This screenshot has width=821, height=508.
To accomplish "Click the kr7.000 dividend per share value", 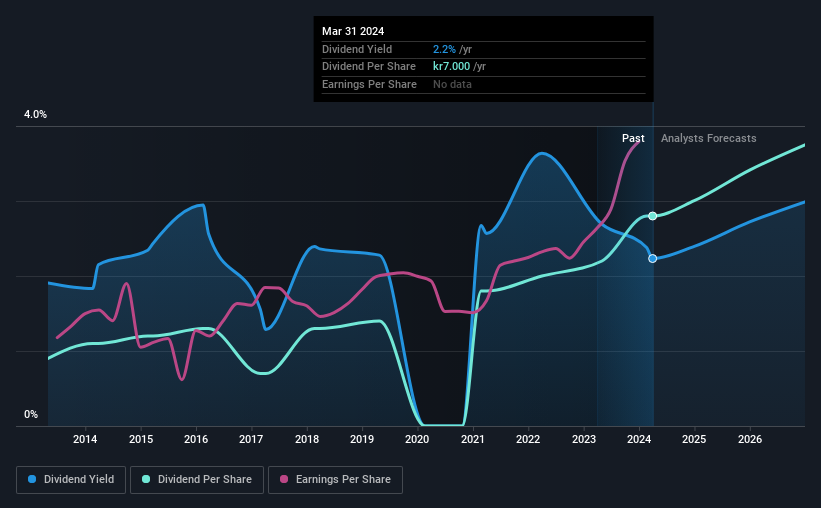I will tap(451, 67).
